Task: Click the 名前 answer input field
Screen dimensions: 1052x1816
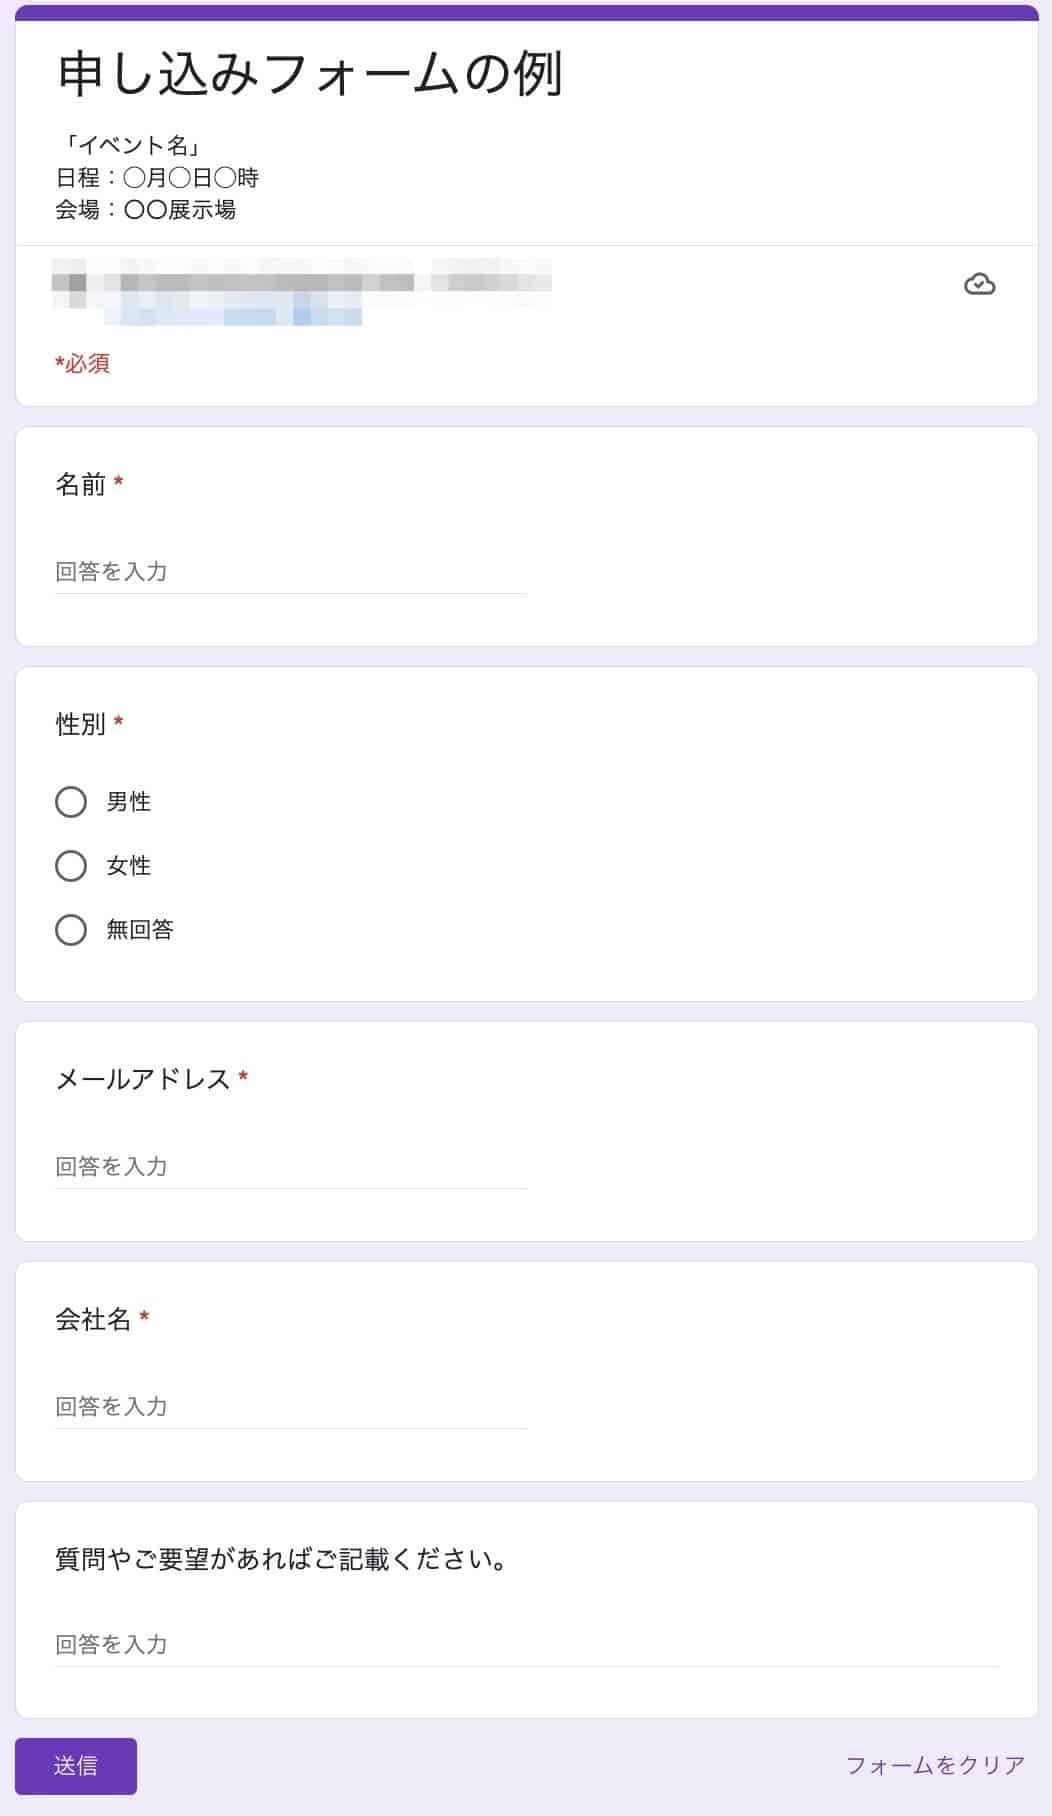Action: click(290, 572)
